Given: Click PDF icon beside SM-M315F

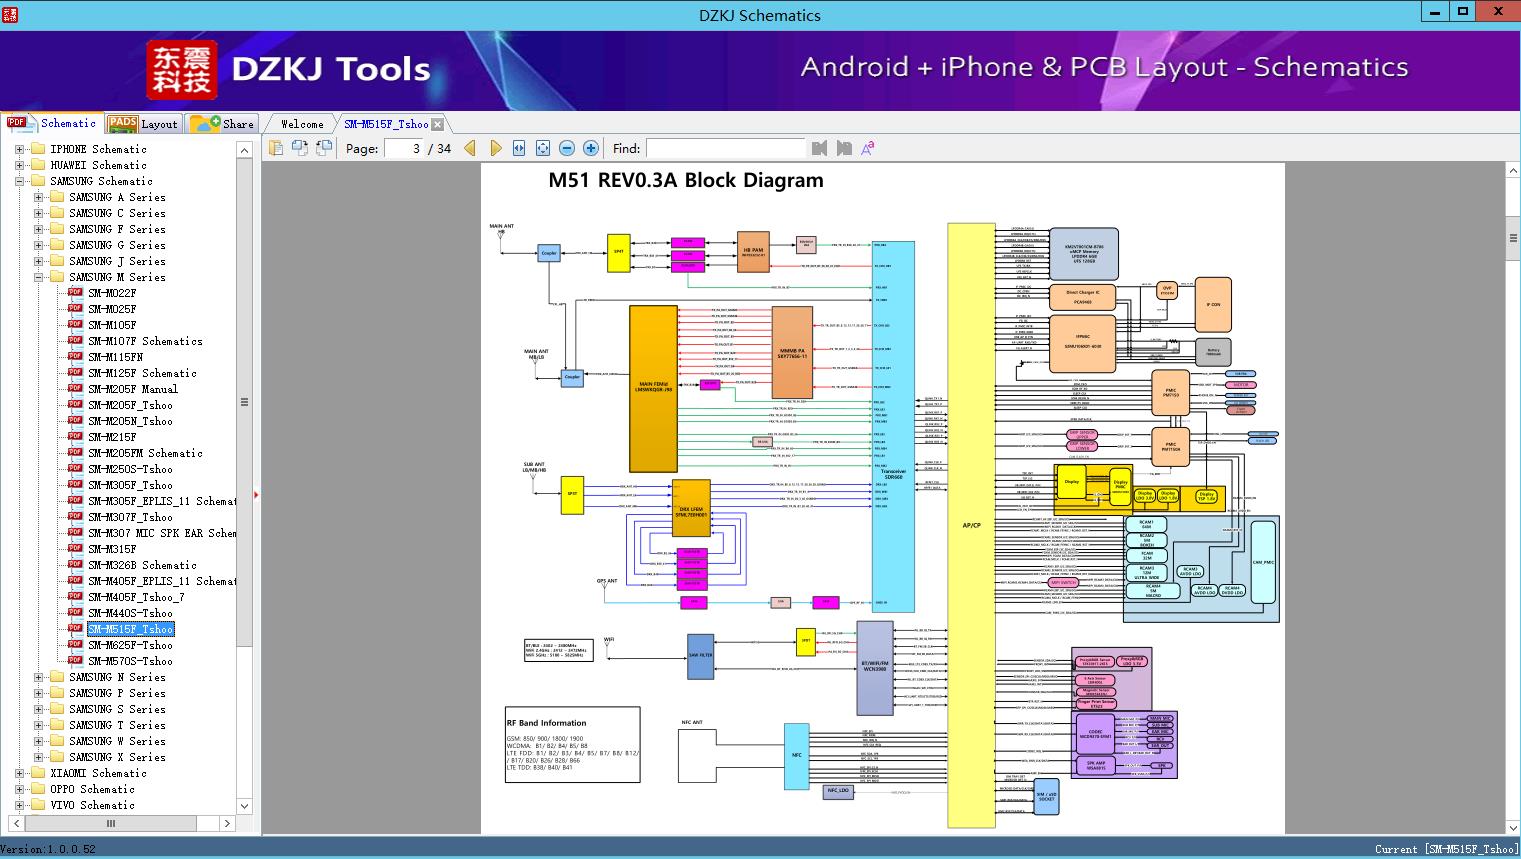Looking at the screenshot, I should (x=75, y=549).
